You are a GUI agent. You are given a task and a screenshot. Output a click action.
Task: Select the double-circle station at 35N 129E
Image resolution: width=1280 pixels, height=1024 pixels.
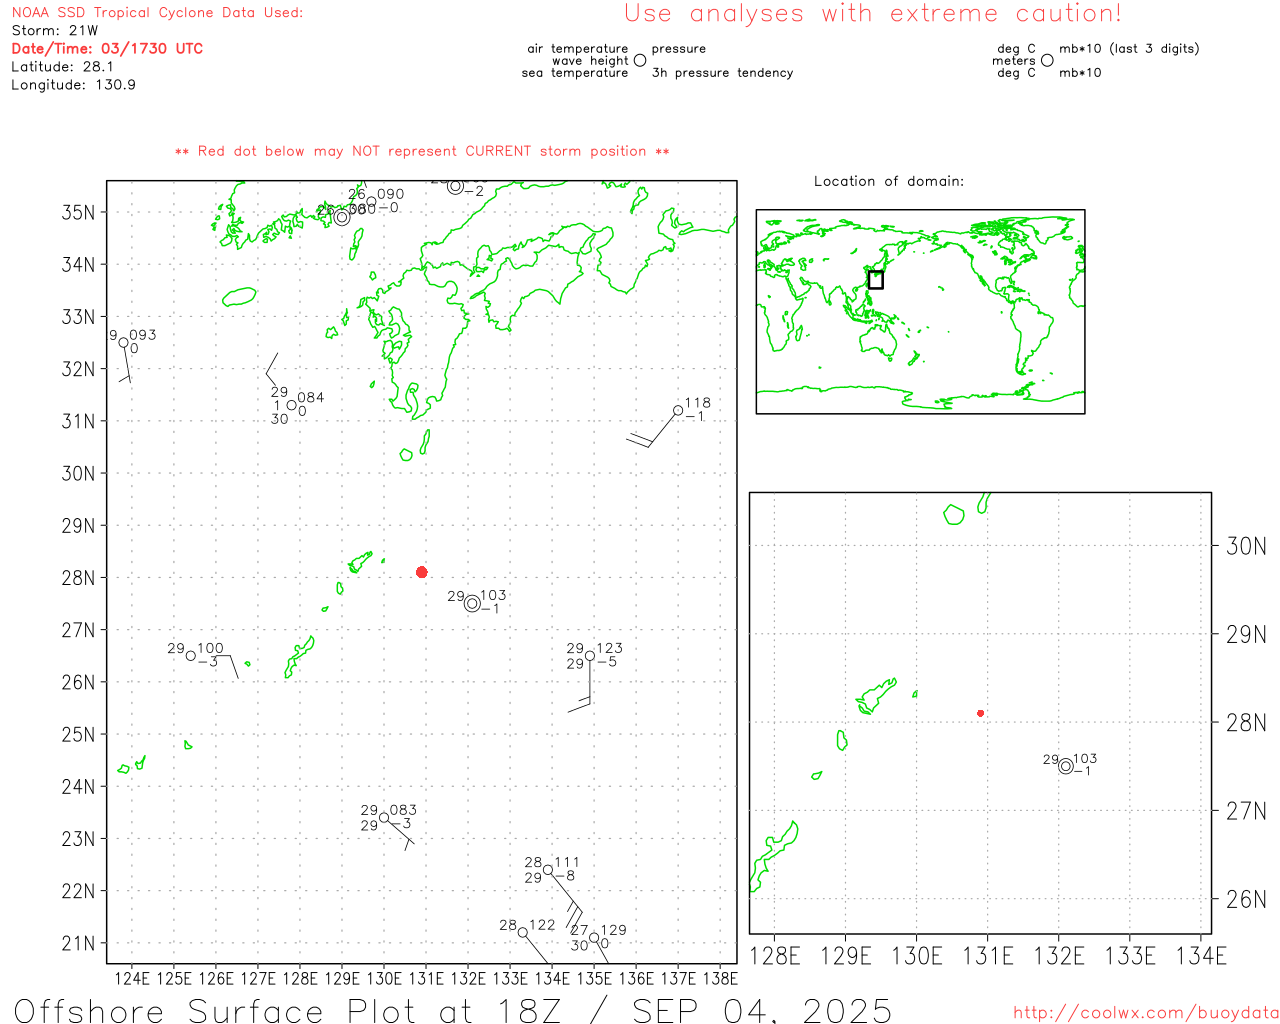tap(342, 217)
